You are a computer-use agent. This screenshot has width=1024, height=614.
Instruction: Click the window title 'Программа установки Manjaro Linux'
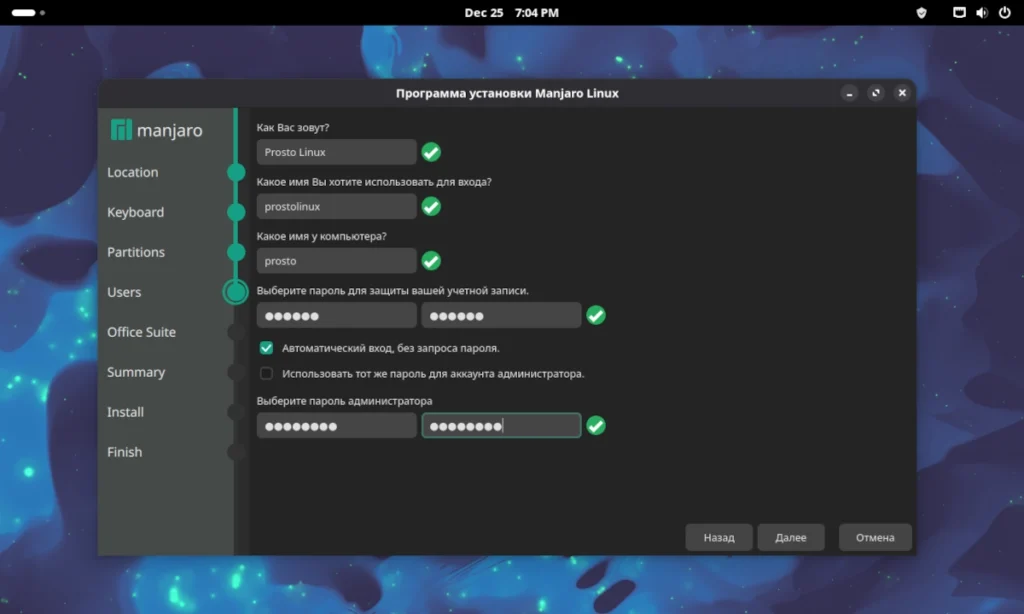507,93
